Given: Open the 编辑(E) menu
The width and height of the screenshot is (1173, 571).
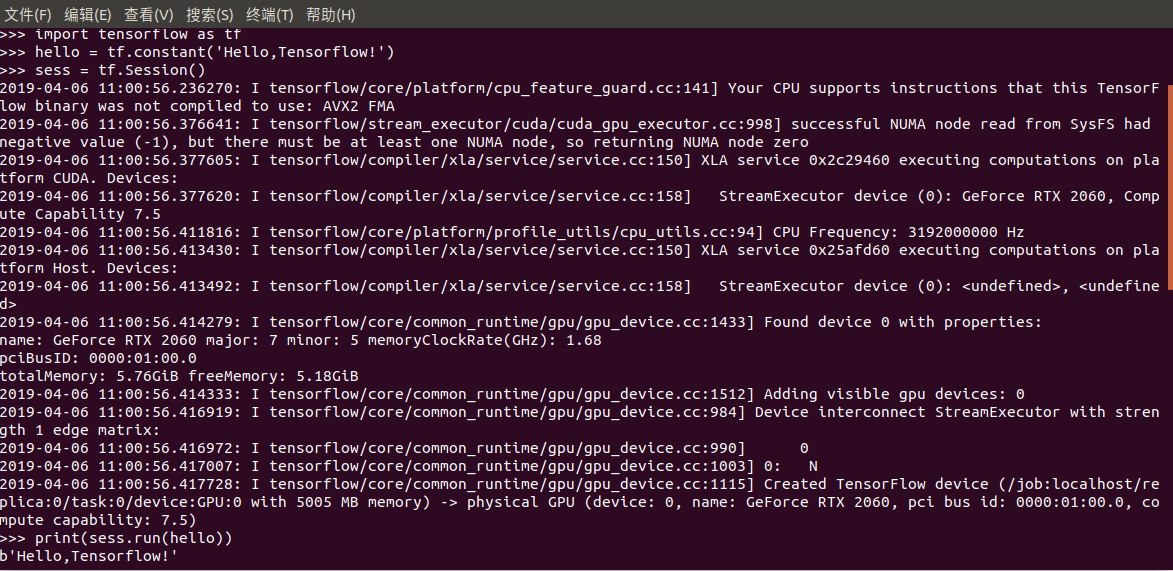Looking at the screenshot, I should [x=88, y=14].
